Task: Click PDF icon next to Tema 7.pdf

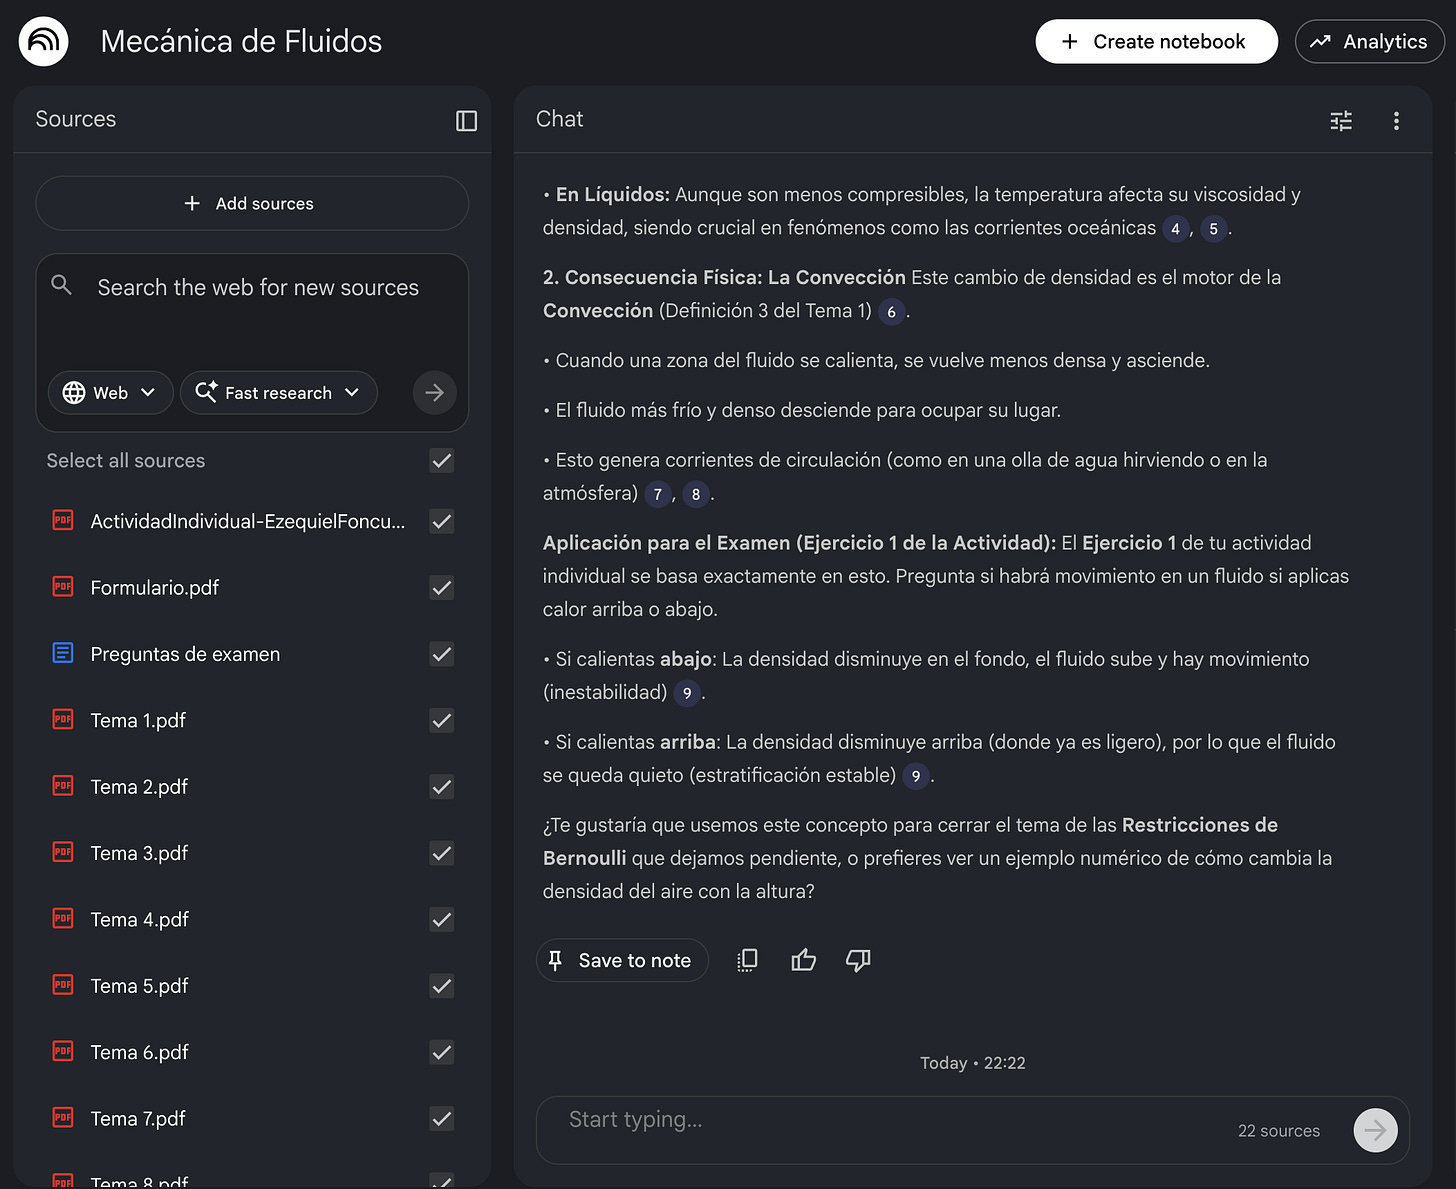Action: (63, 1117)
